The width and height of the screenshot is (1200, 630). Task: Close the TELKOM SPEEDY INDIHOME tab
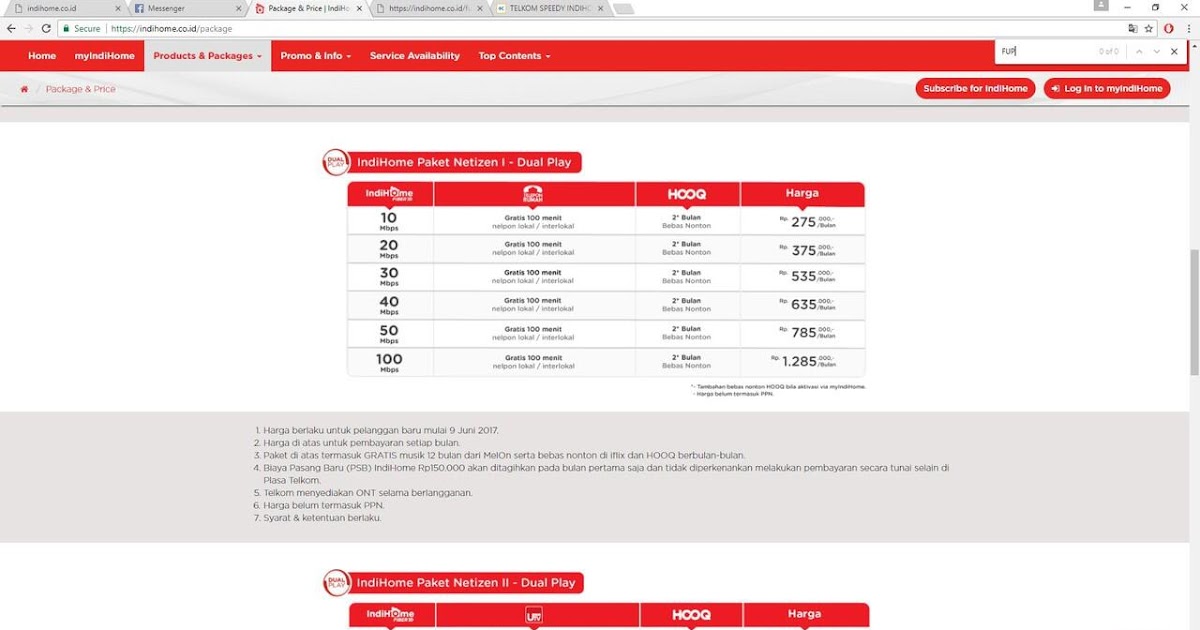pos(600,9)
